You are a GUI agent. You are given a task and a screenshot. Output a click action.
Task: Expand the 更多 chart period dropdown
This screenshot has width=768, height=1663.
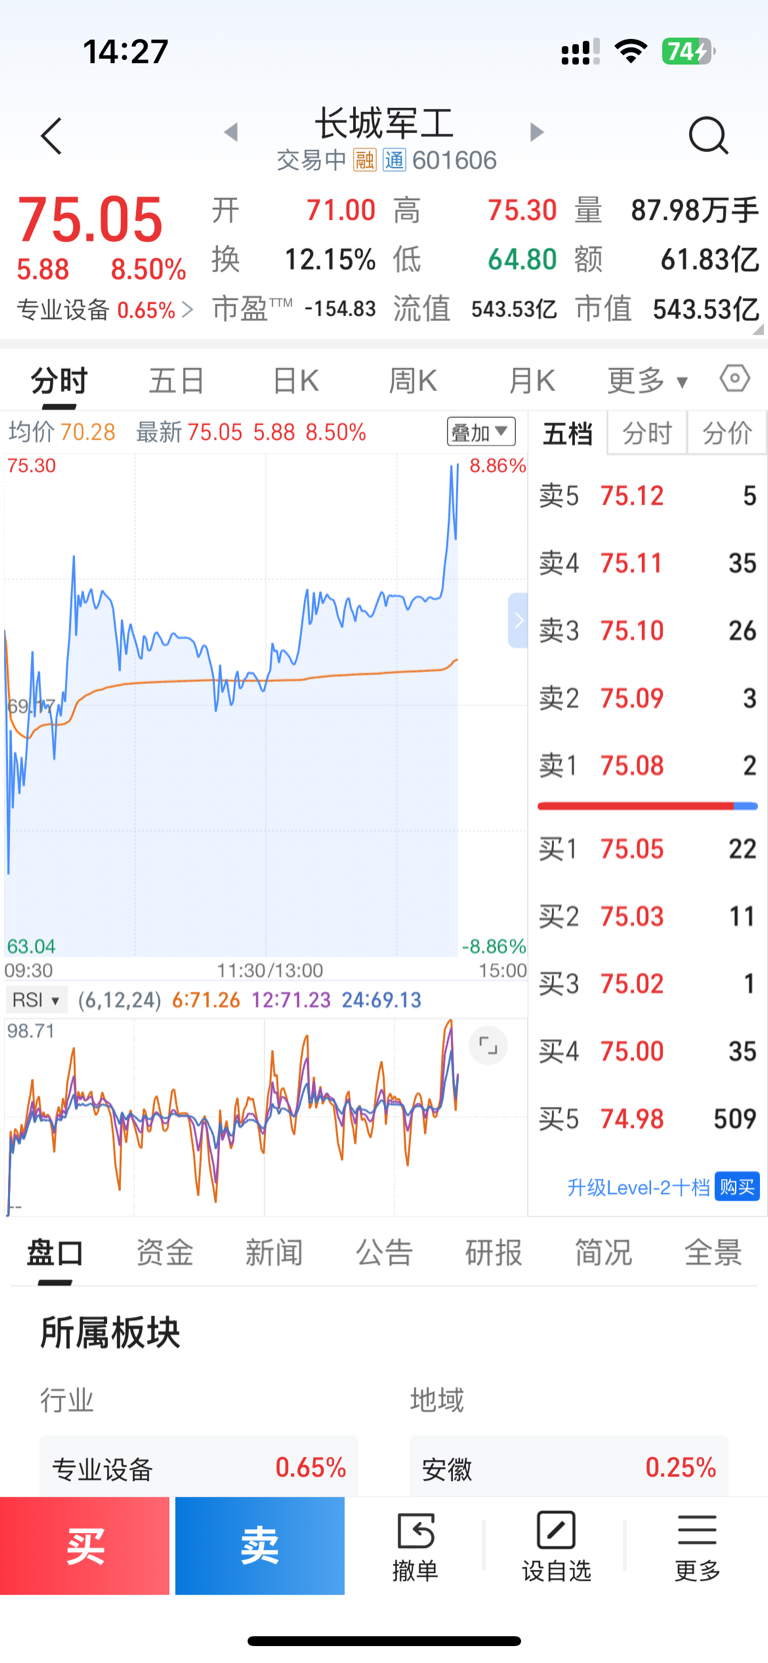647,380
